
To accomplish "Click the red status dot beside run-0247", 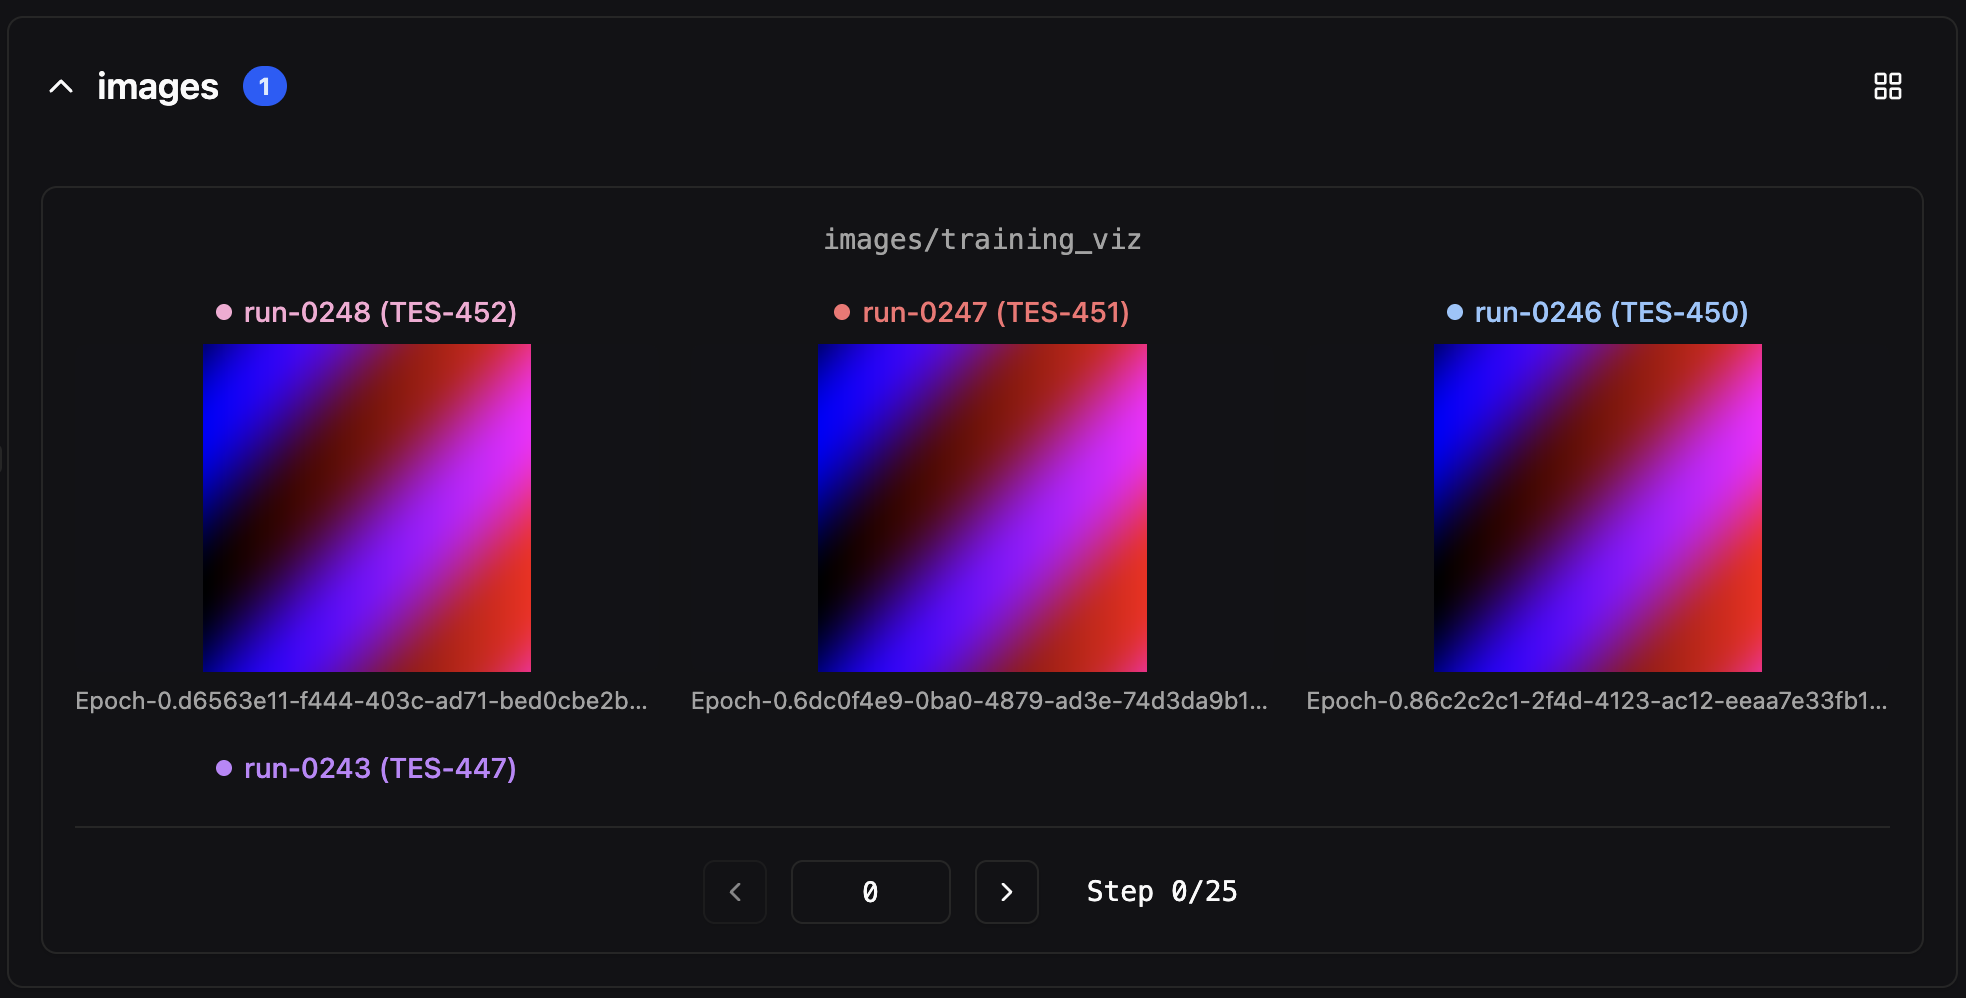I will [x=840, y=312].
